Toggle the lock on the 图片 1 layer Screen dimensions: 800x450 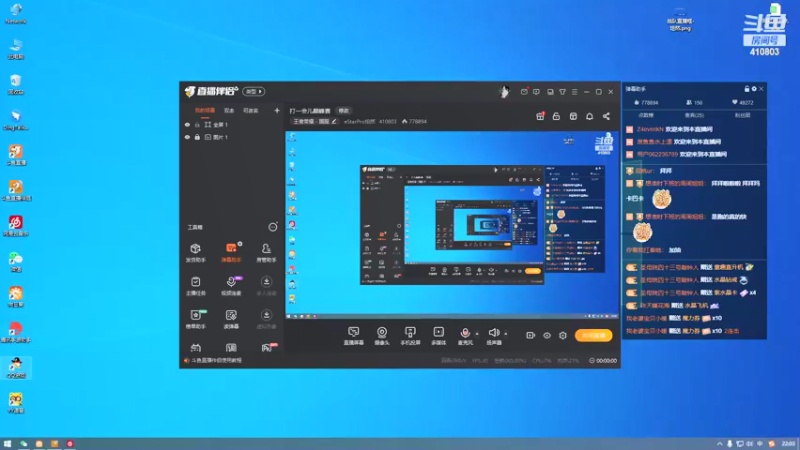pyautogui.click(x=197, y=137)
